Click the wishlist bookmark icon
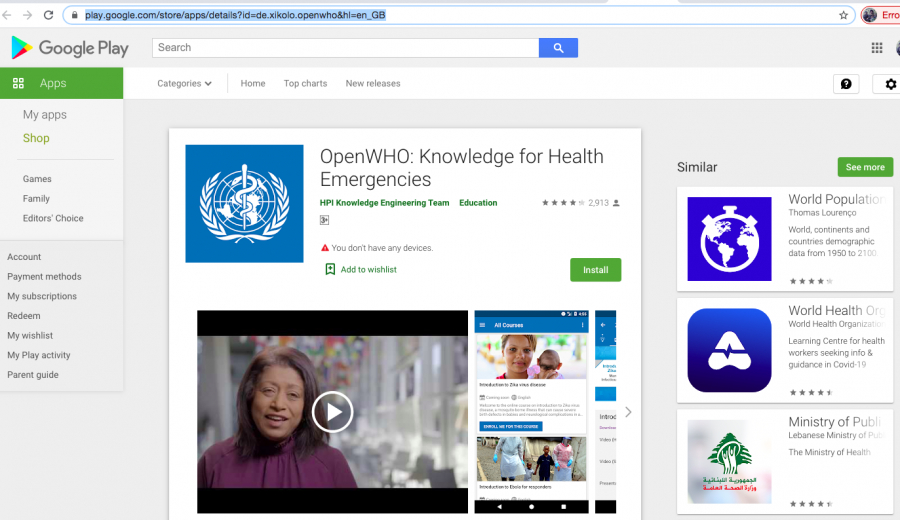 click(x=330, y=269)
